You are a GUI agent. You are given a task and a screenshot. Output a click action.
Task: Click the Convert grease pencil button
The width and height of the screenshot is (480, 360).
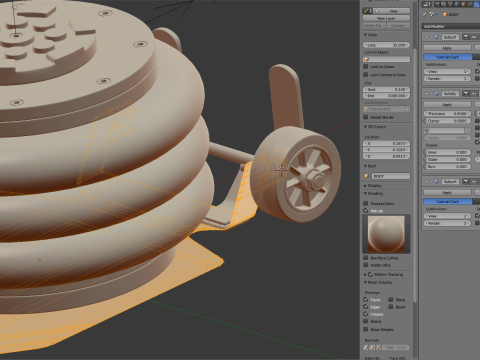[x=398, y=25]
